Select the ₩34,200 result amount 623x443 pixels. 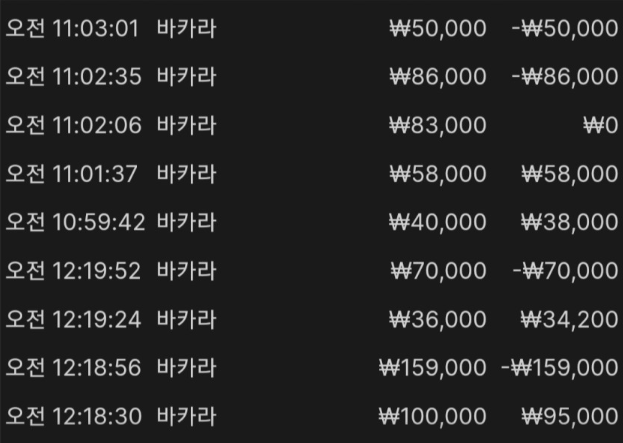569,320
